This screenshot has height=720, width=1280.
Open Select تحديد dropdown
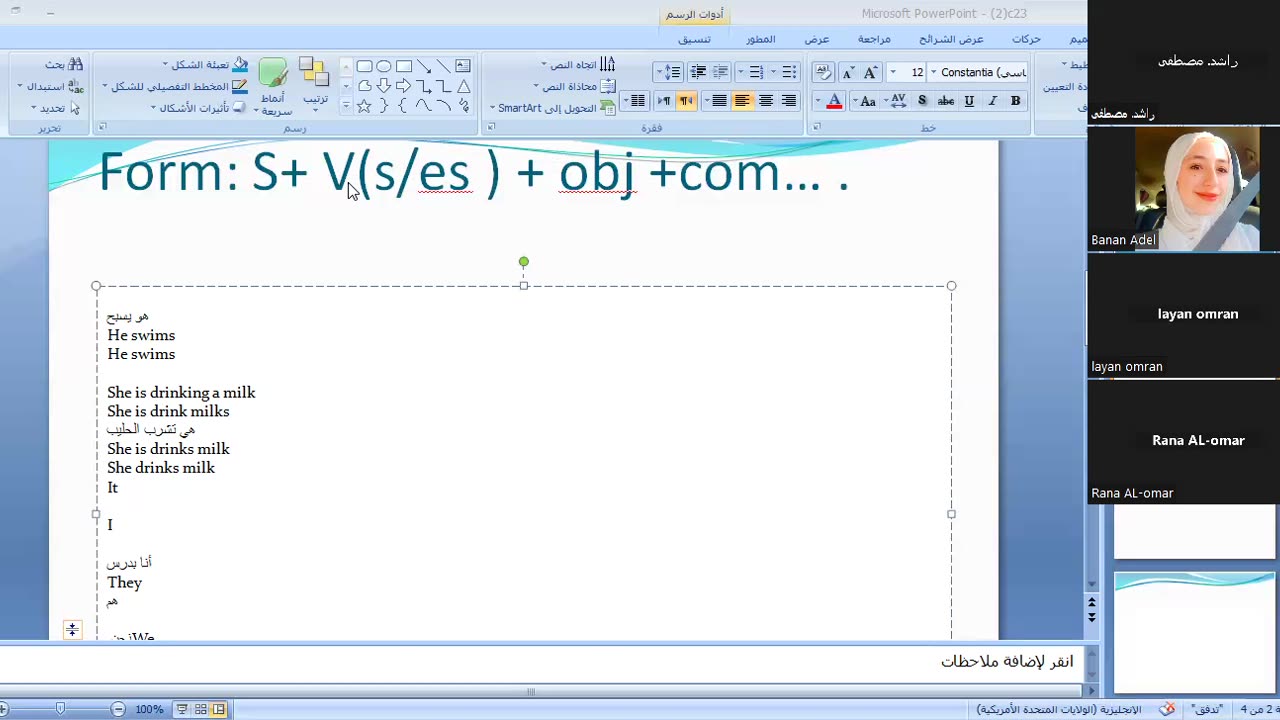pyautogui.click(x=56, y=108)
